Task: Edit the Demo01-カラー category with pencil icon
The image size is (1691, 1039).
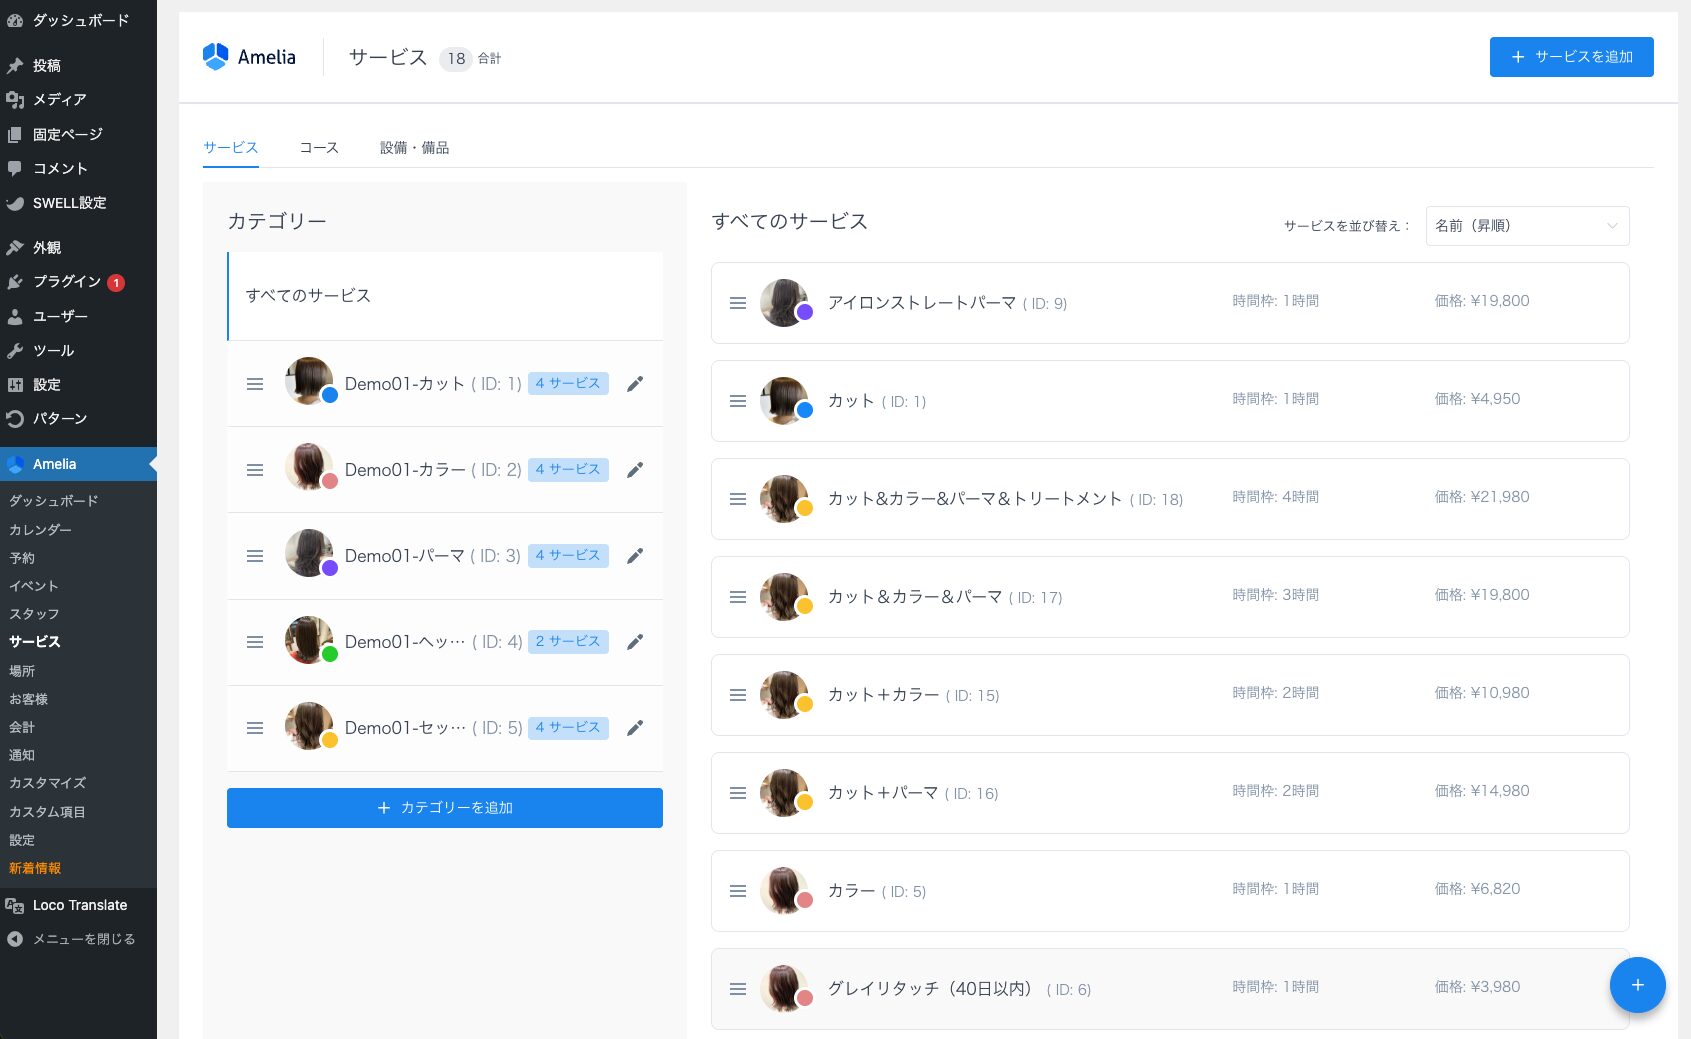Action: pos(635,470)
